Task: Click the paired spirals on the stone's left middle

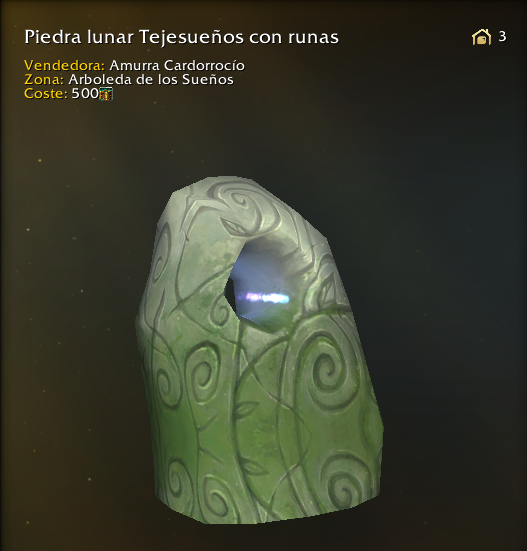Action: (x=188, y=372)
